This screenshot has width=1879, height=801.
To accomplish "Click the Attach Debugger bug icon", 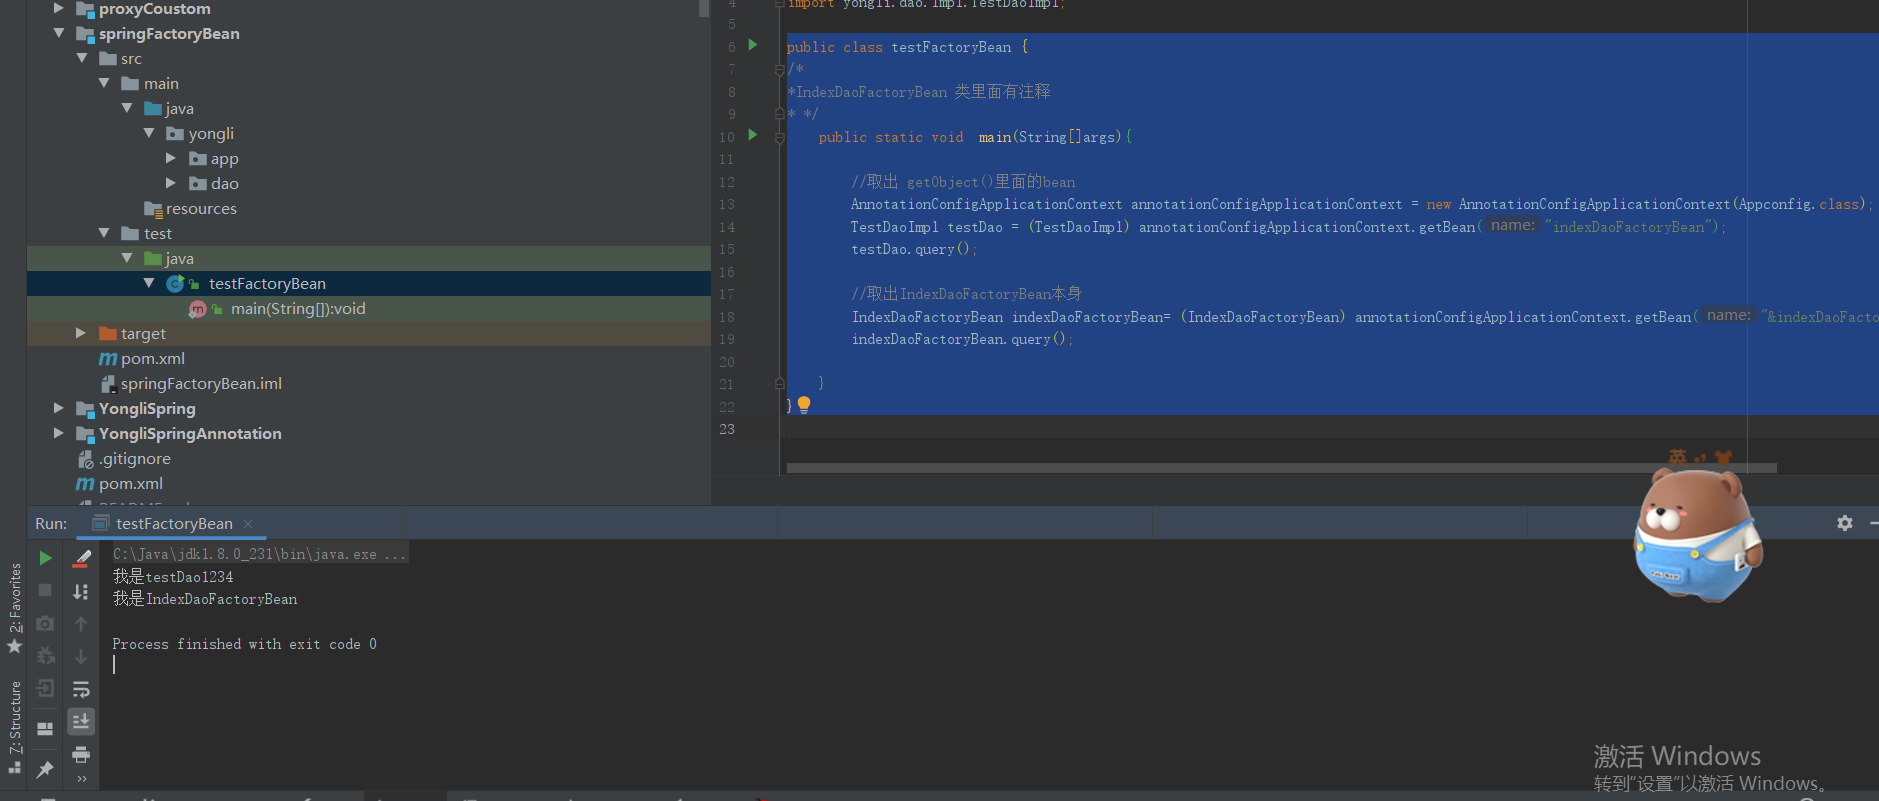I will click(x=45, y=656).
